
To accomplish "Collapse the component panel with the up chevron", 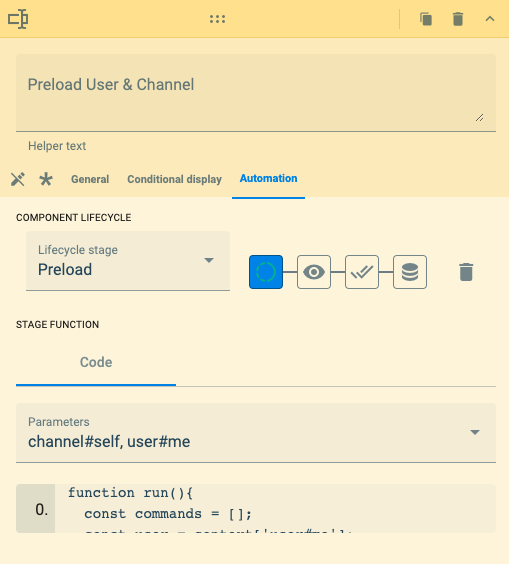I will click(x=490, y=19).
